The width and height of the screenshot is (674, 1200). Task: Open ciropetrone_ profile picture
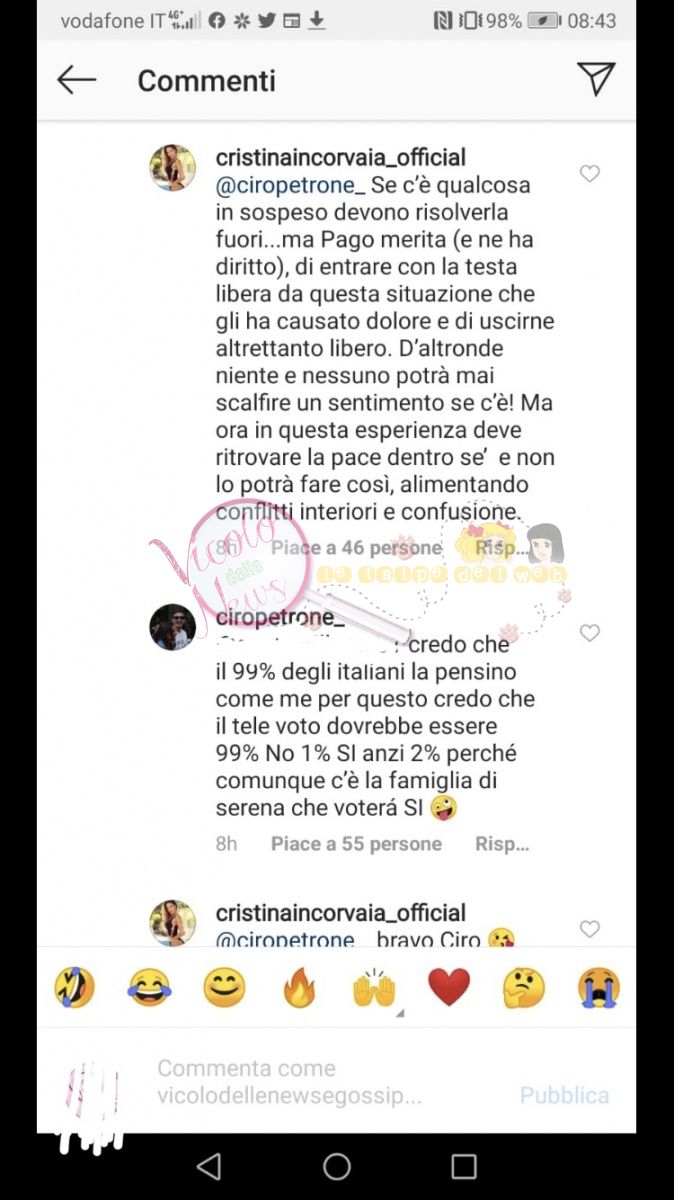[x=173, y=627]
